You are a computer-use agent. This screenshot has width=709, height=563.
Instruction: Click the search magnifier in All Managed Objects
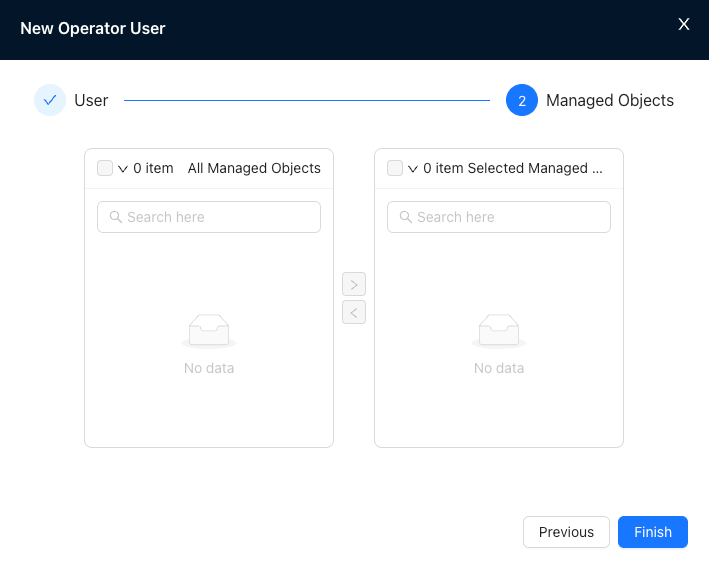tap(116, 217)
